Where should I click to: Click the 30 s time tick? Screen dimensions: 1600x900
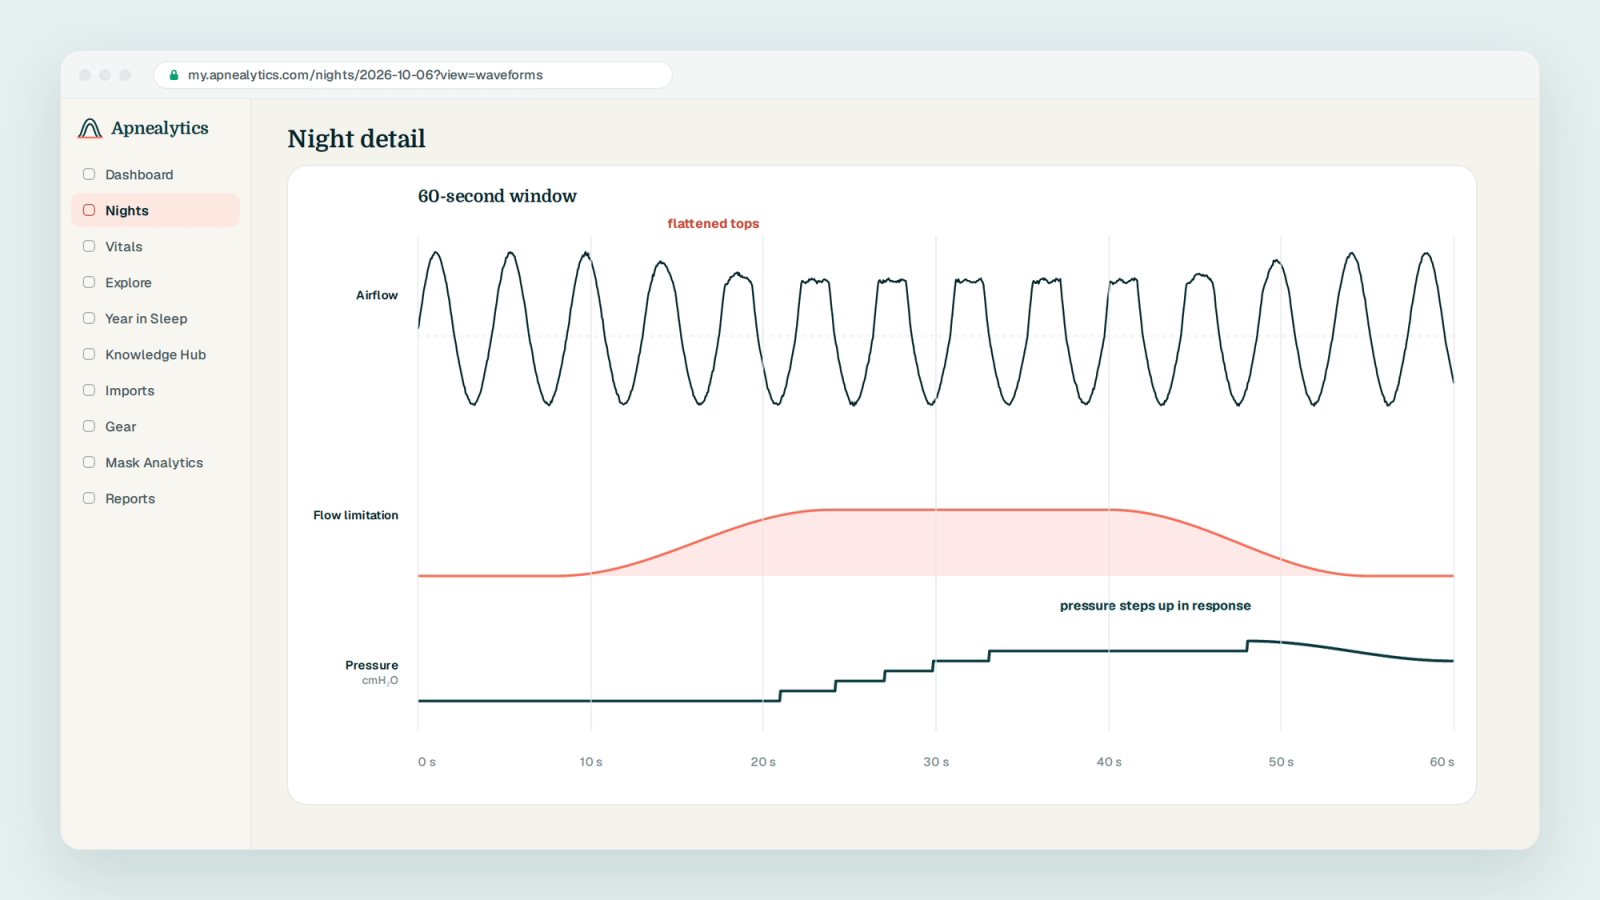(x=936, y=762)
